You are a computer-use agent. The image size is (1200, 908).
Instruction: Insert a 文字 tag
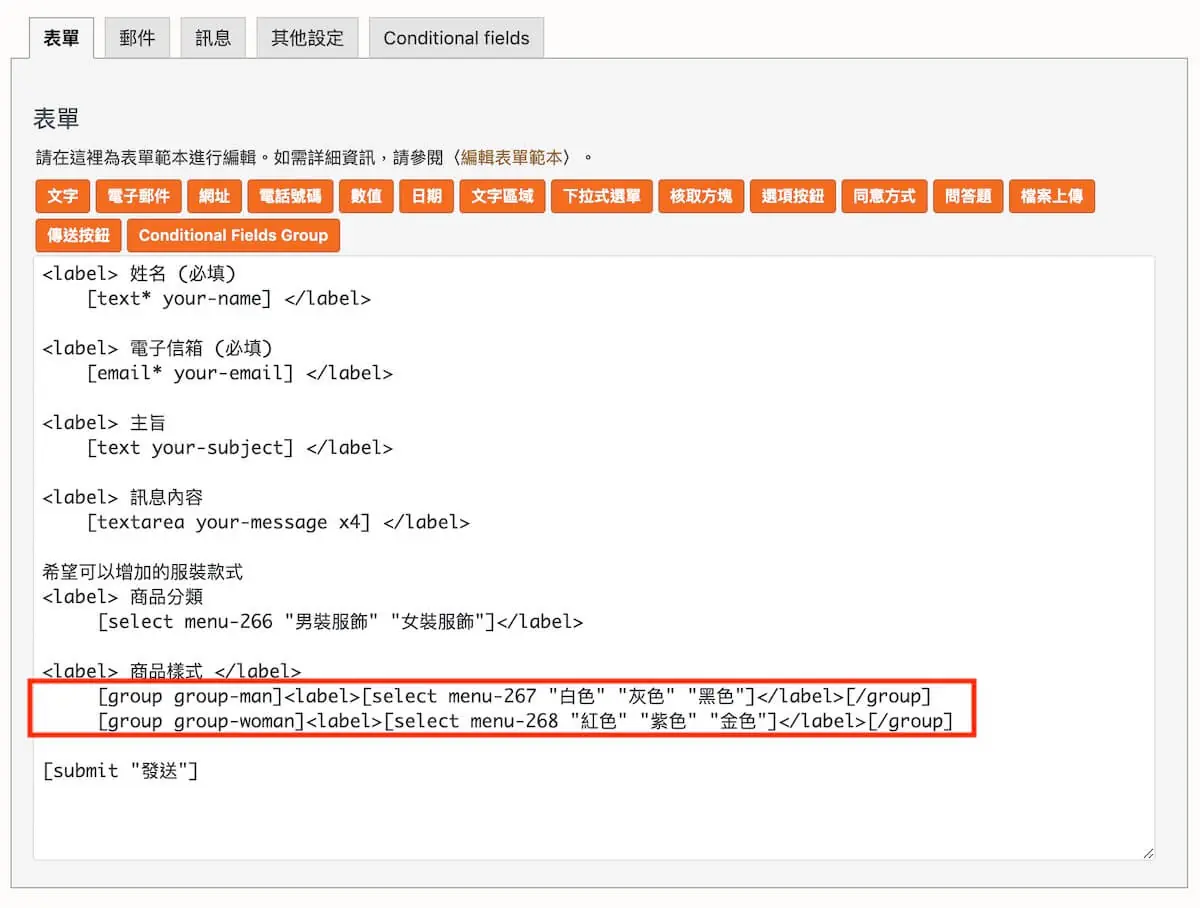coord(62,196)
